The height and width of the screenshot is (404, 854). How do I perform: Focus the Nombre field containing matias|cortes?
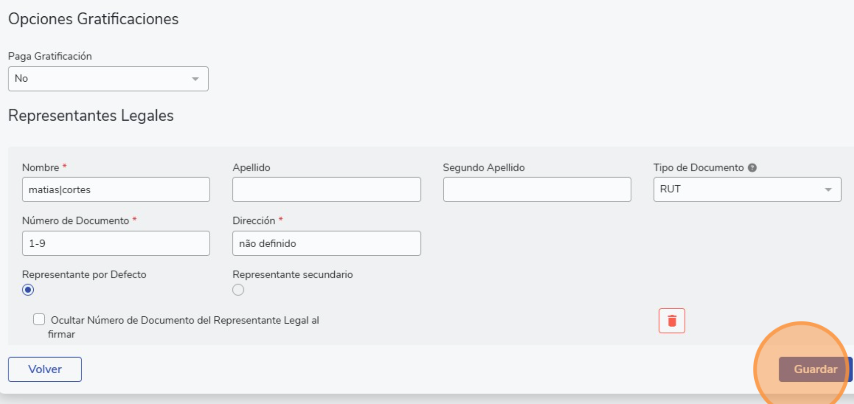point(116,189)
